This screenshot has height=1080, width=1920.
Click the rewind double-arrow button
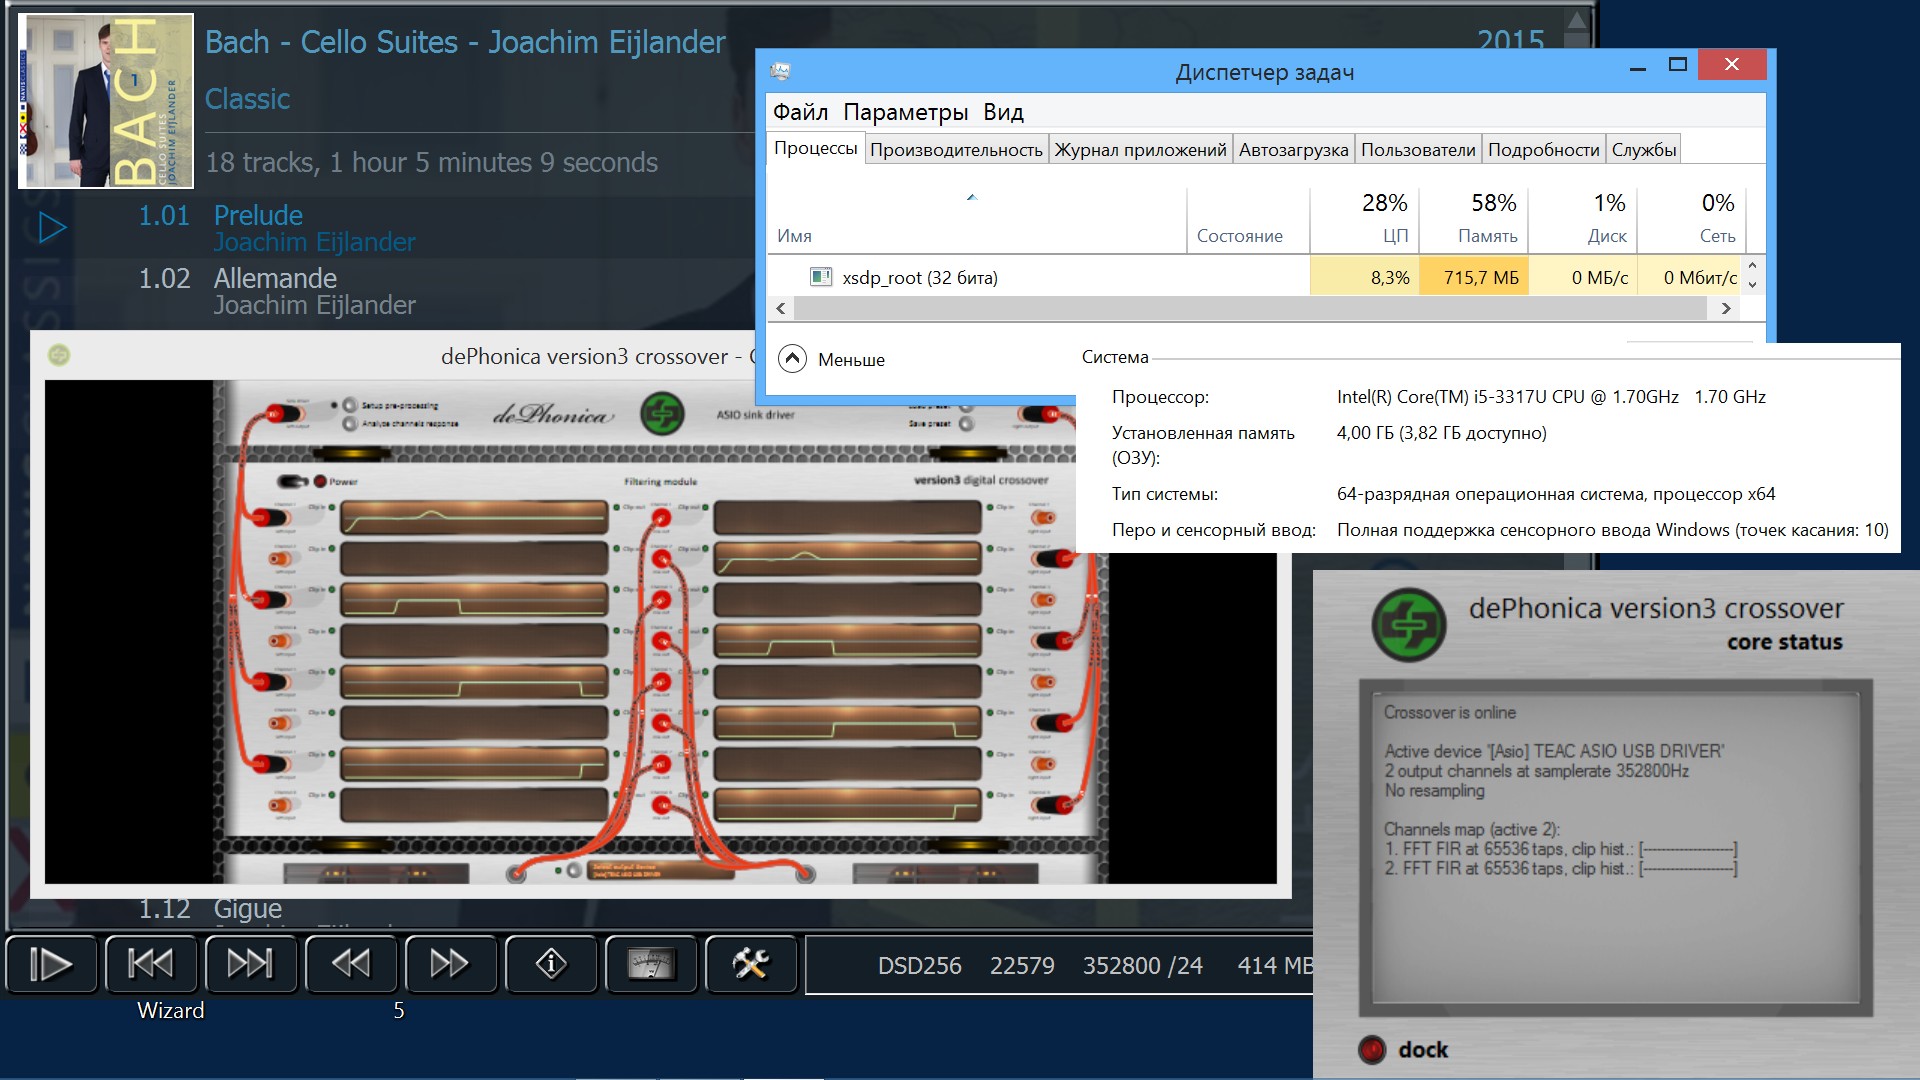coord(350,964)
